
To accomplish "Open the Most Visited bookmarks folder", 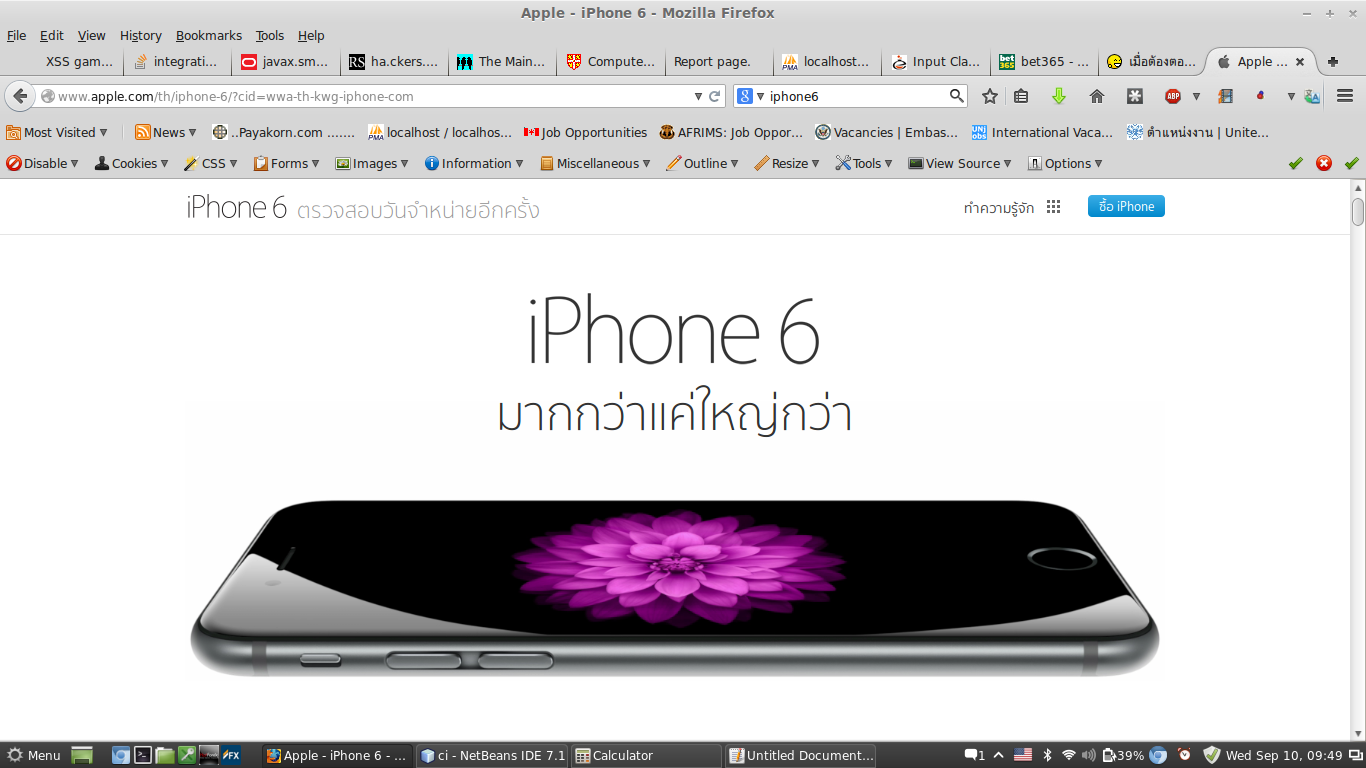I will pos(57,132).
